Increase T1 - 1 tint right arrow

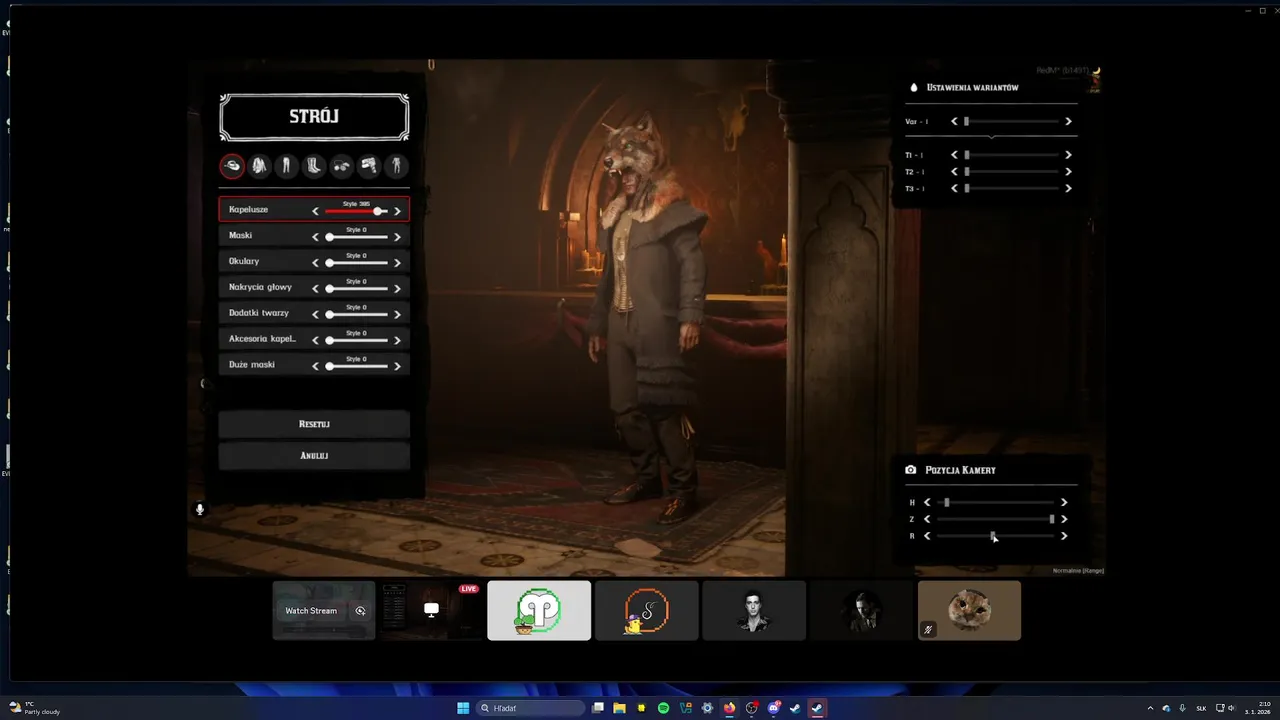1068,155
